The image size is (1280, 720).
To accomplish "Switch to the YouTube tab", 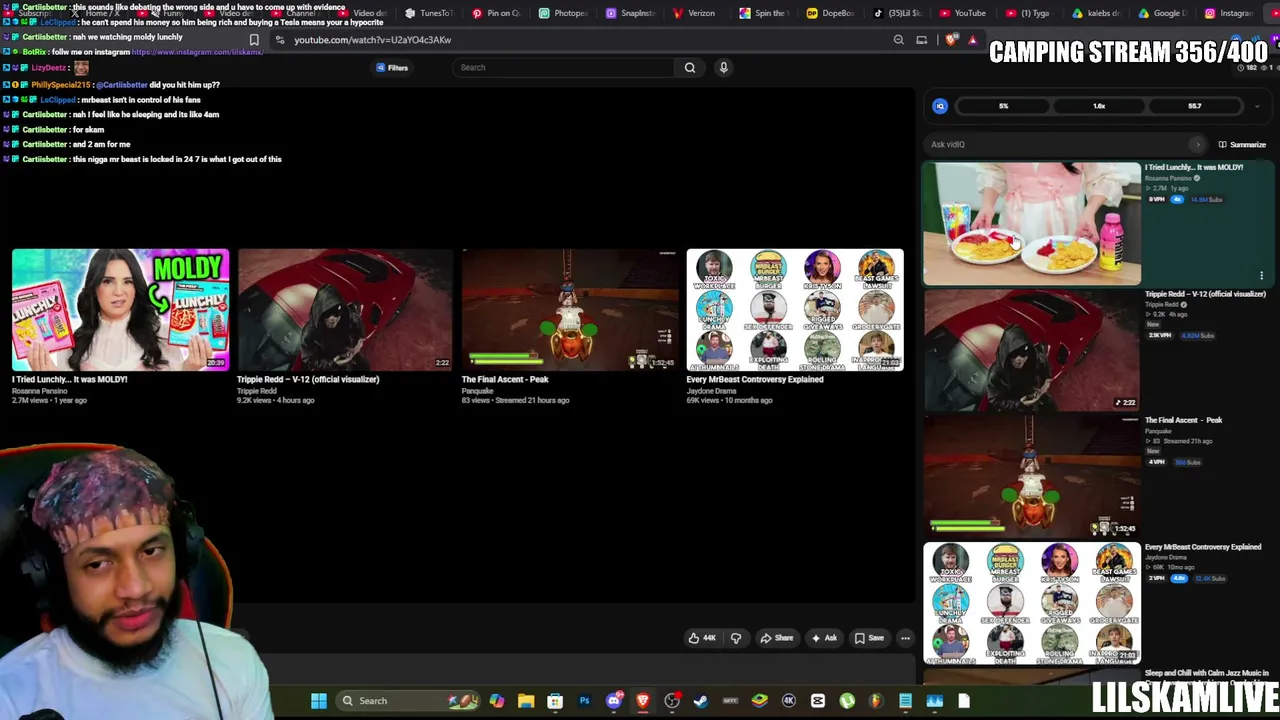I will [x=962, y=13].
